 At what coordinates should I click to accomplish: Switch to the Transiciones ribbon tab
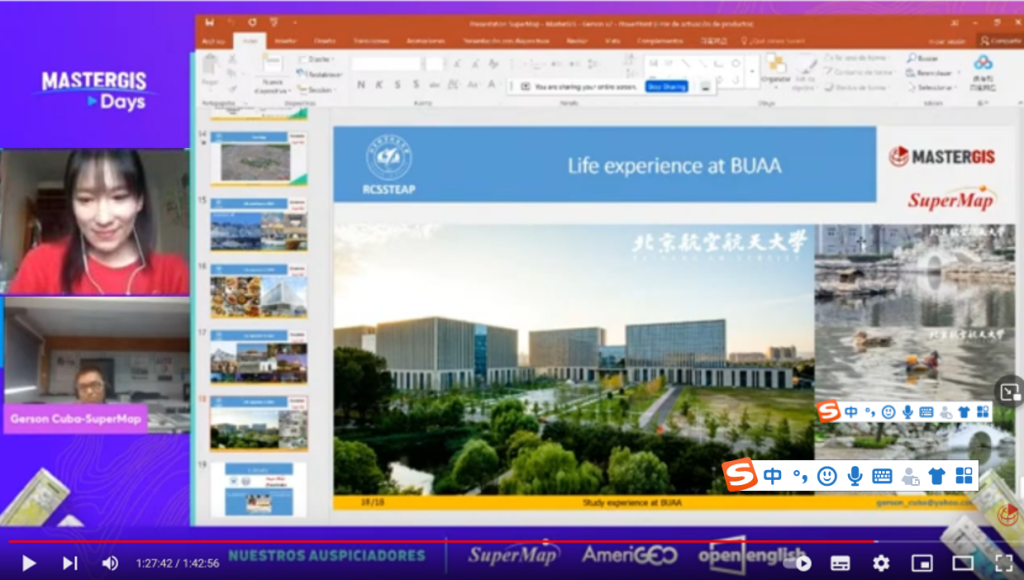click(371, 41)
